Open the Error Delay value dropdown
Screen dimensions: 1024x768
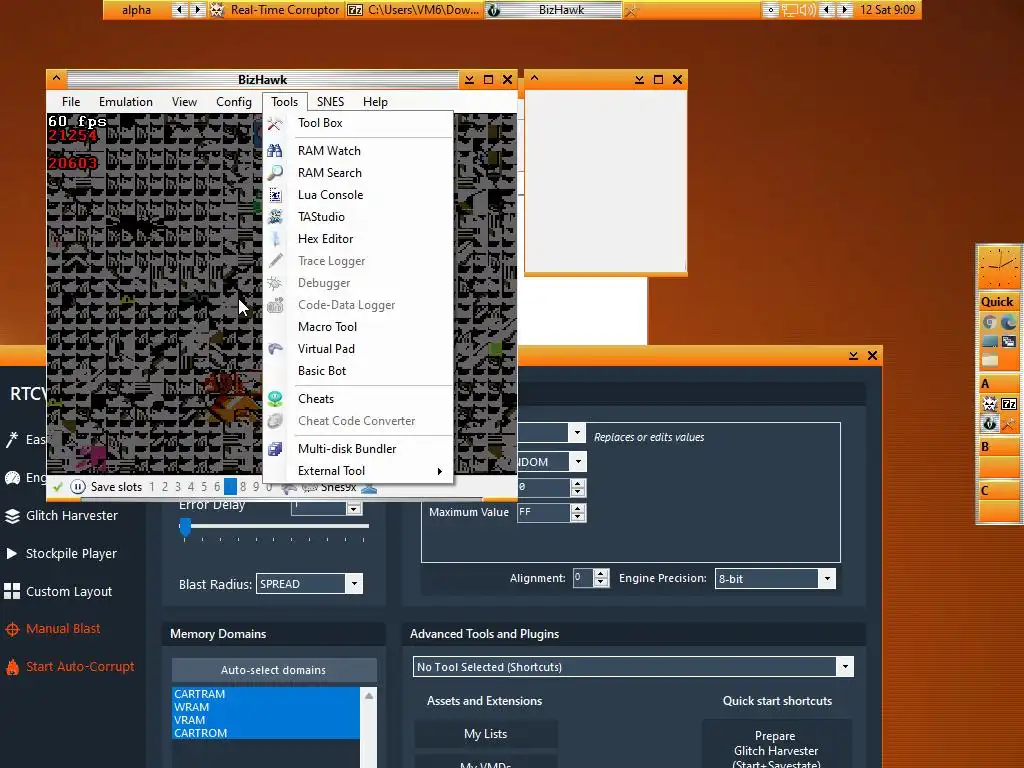(x=353, y=508)
